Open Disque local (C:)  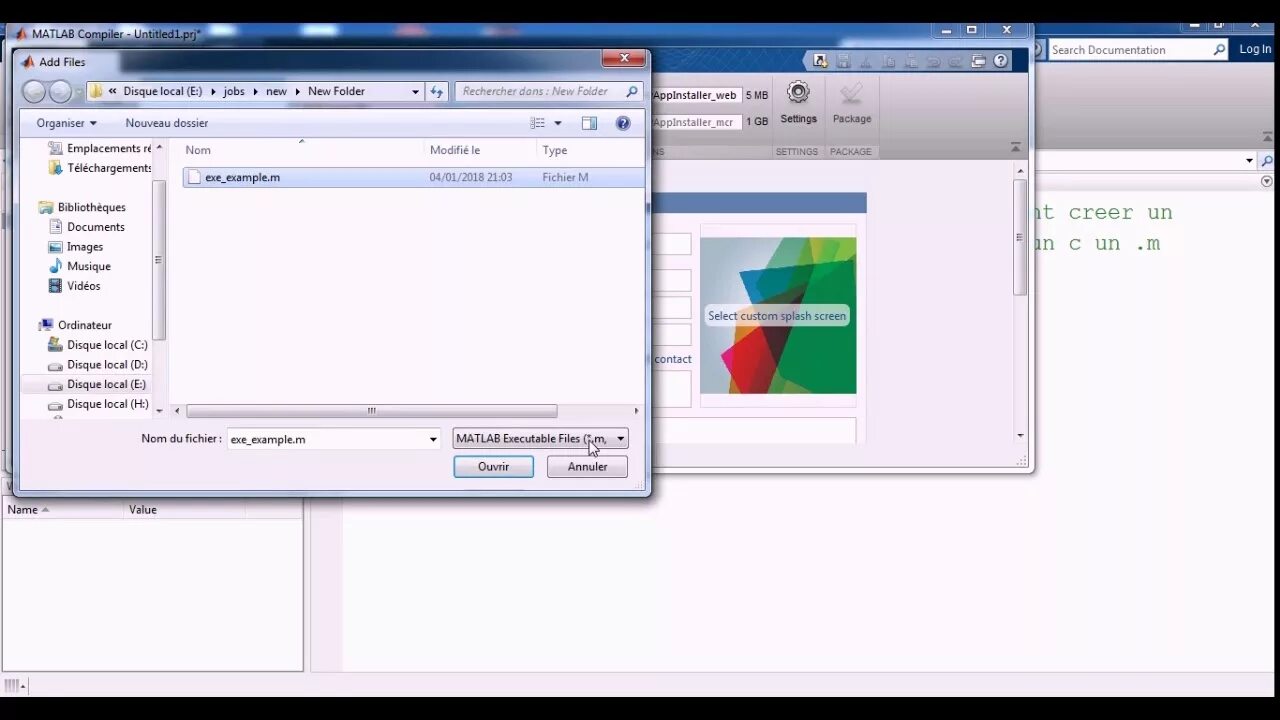[98, 345]
